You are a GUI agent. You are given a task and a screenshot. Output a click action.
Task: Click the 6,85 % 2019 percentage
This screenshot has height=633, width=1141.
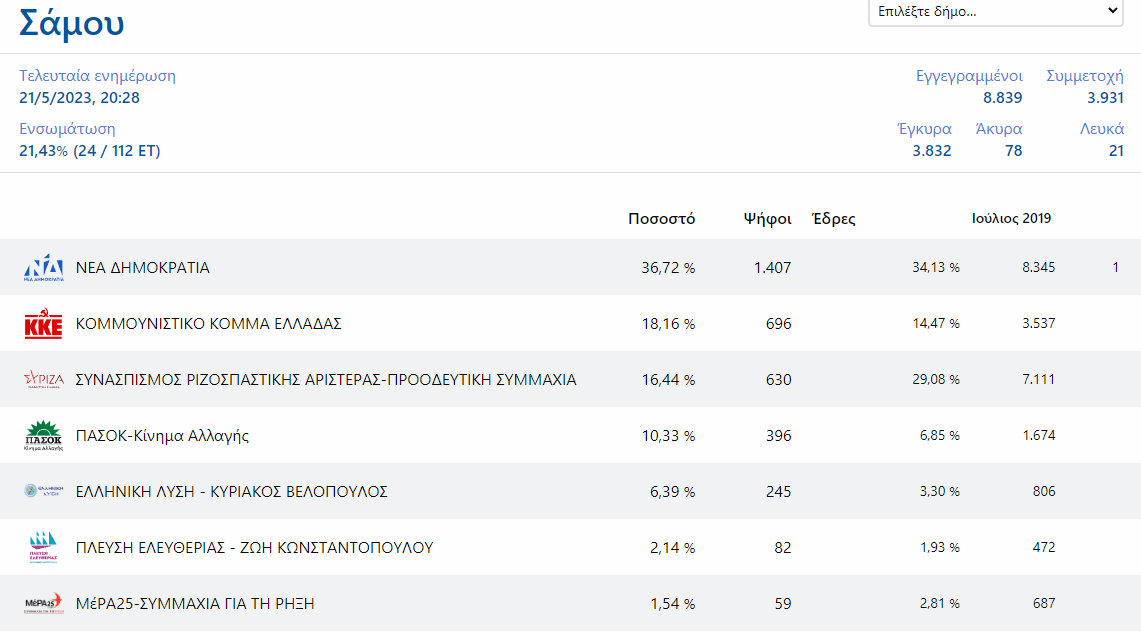[939, 436]
